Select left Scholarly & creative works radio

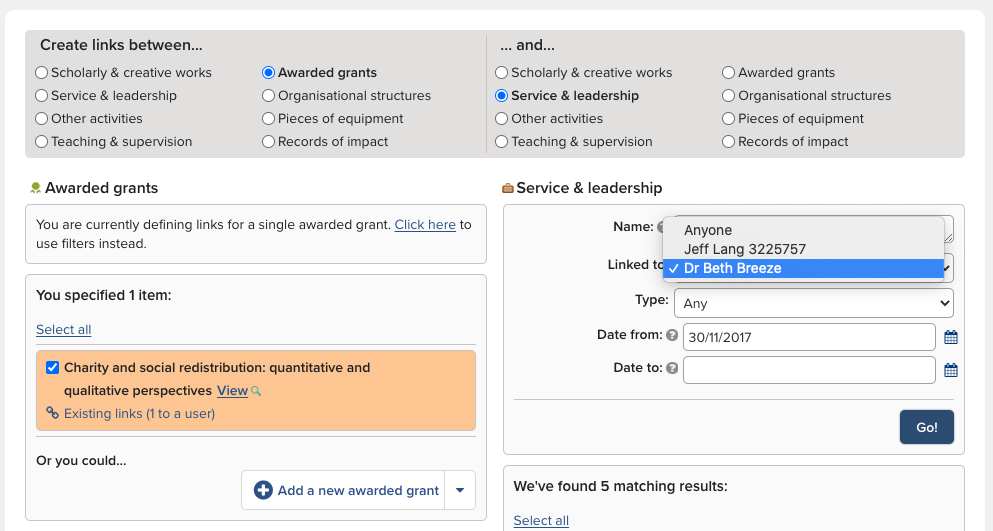(41, 73)
